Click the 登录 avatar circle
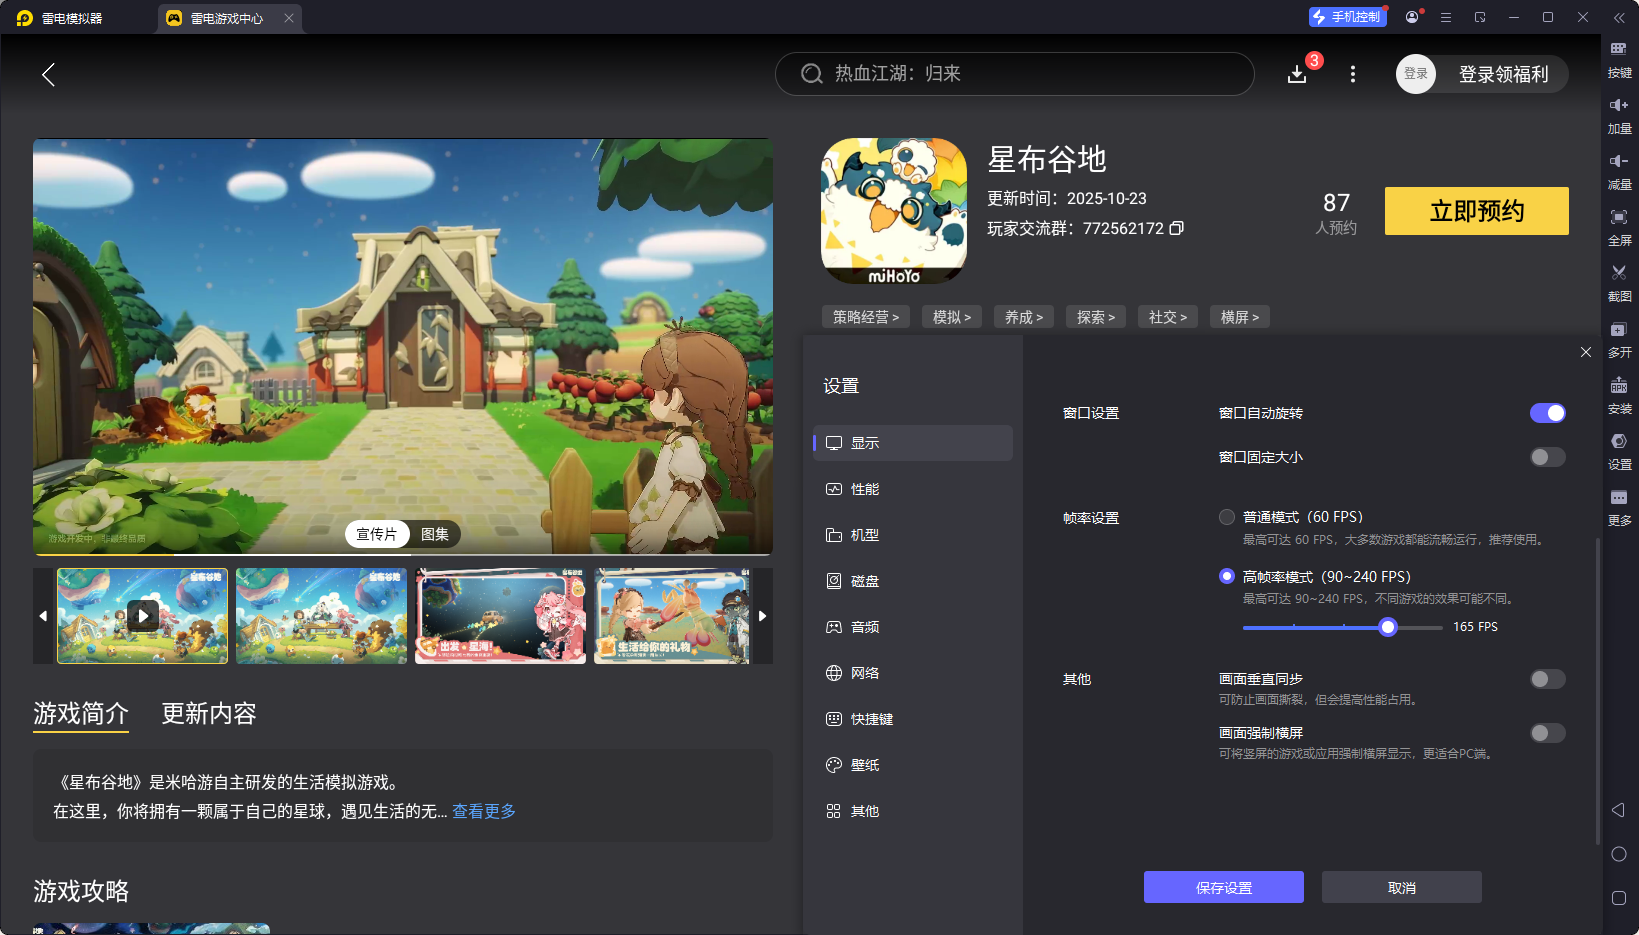Image resolution: width=1639 pixels, height=935 pixels. (x=1416, y=74)
